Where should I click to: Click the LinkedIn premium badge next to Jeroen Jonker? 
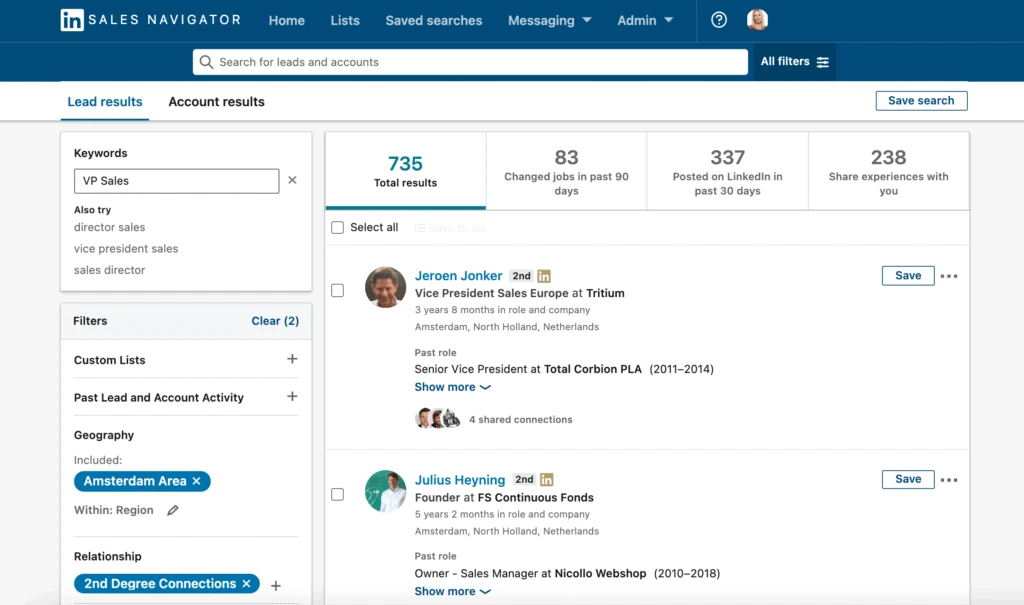coord(544,276)
